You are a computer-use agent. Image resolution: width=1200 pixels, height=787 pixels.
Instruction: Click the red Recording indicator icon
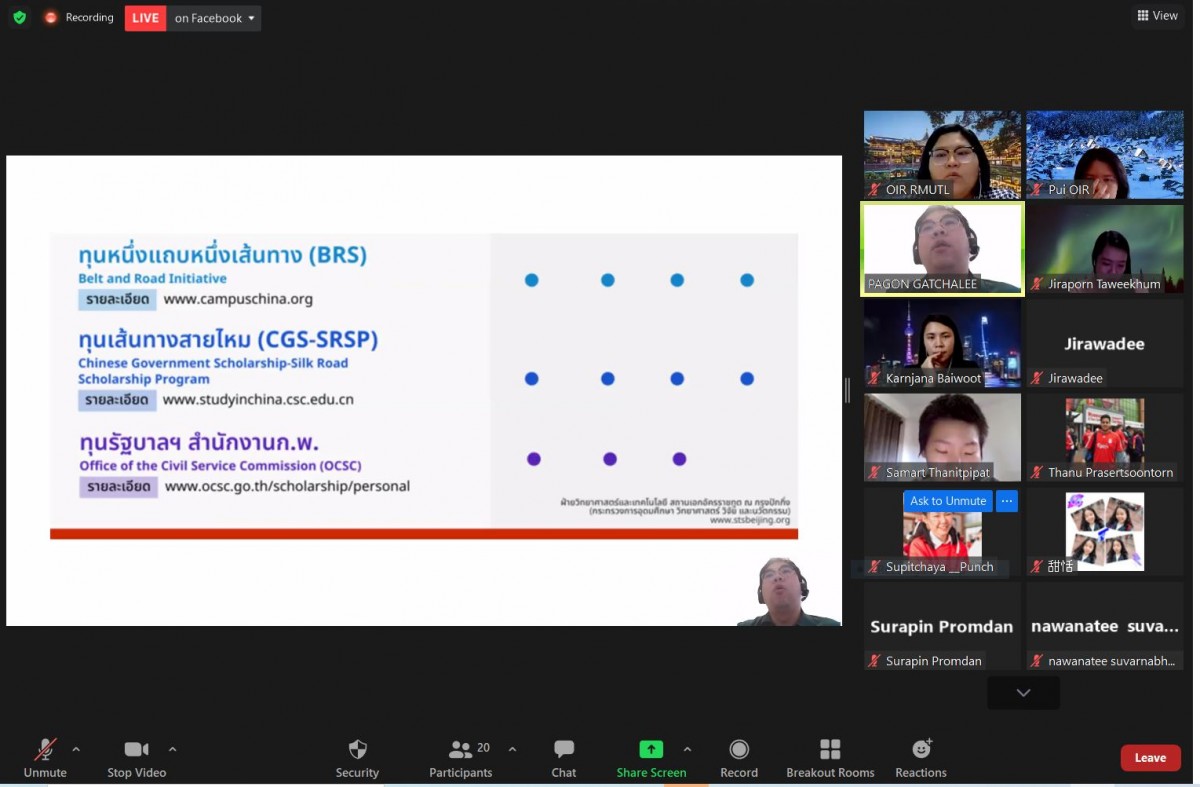[x=50, y=18]
